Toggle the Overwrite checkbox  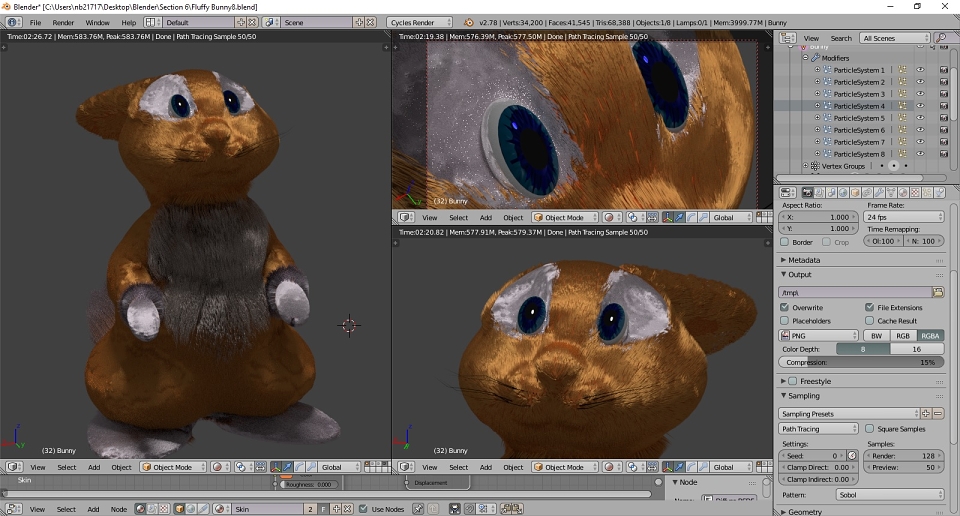(784, 307)
